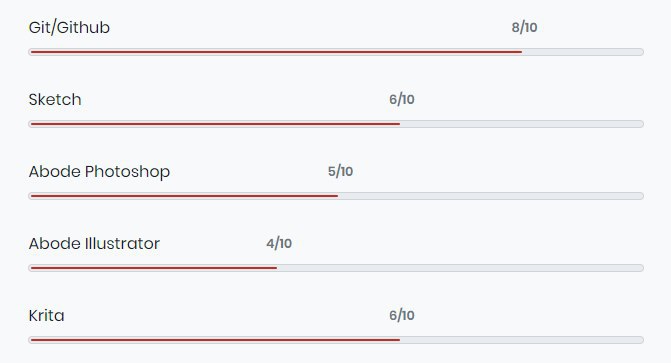The width and height of the screenshot is (671, 363).
Task: Click the Git/Github skill label
Action: click(x=69, y=27)
